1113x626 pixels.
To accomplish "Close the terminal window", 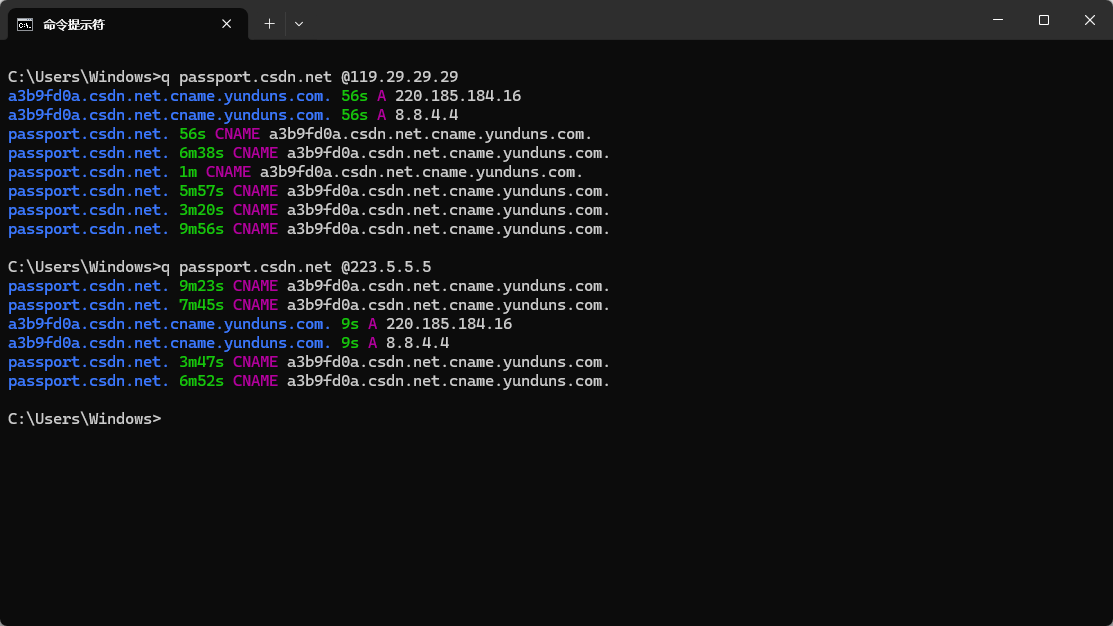I will pos(1090,20).
